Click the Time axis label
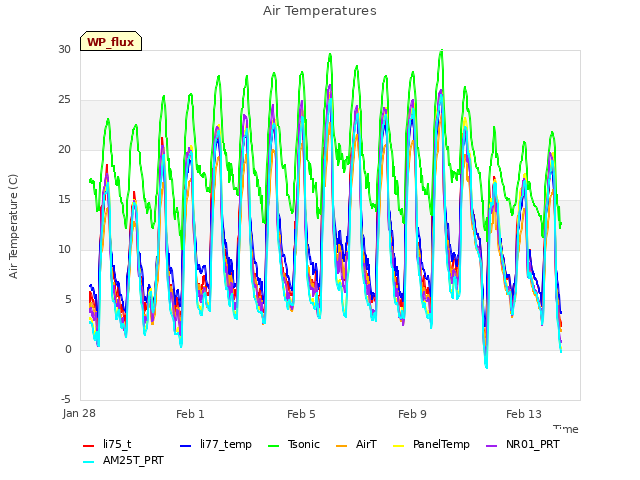Viewport: 640px width, 480px height. (566, 429)
